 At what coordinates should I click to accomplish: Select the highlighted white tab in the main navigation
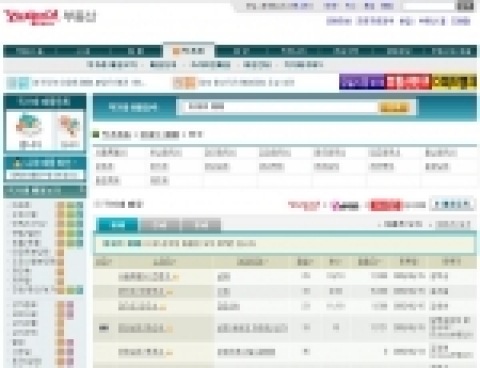point(189,51)
